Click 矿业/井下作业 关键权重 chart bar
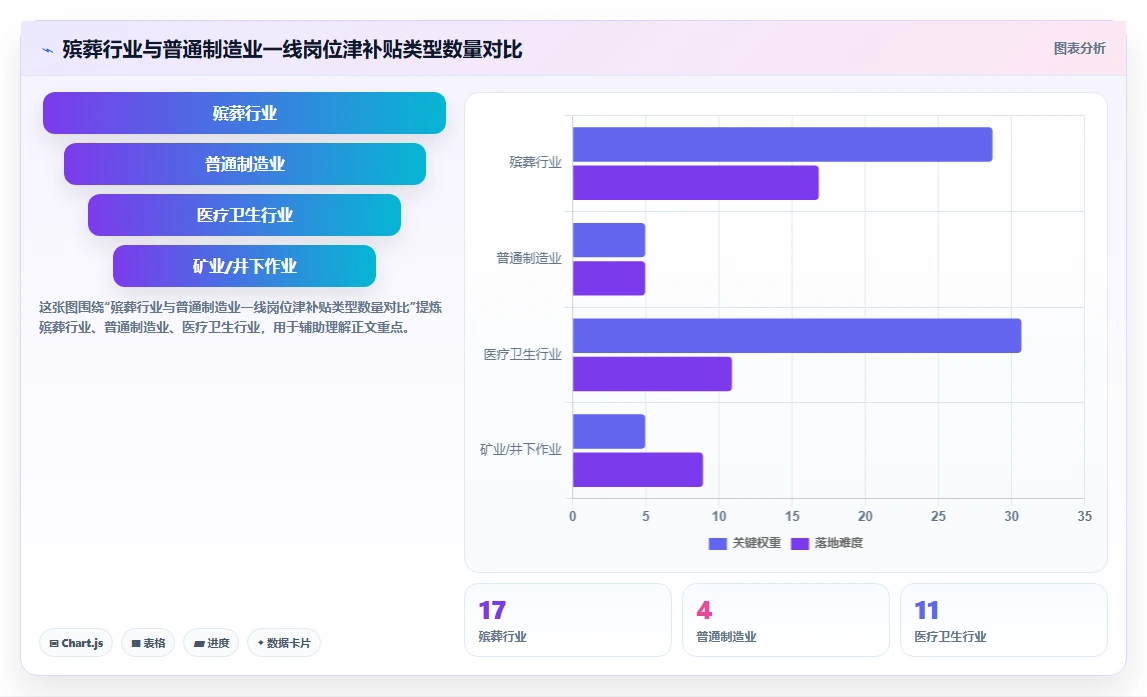This screenshot has height=697, width=1147. (609, 432)
